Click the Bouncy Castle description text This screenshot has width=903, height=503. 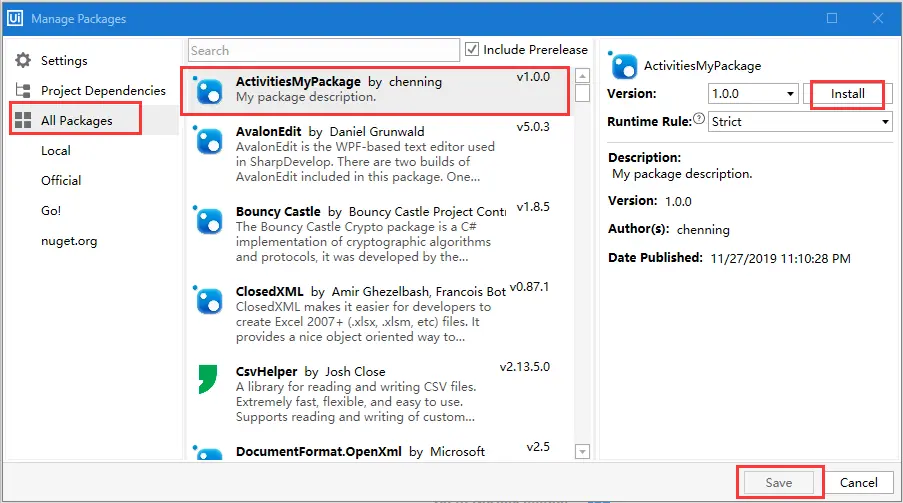coord(363,241)
